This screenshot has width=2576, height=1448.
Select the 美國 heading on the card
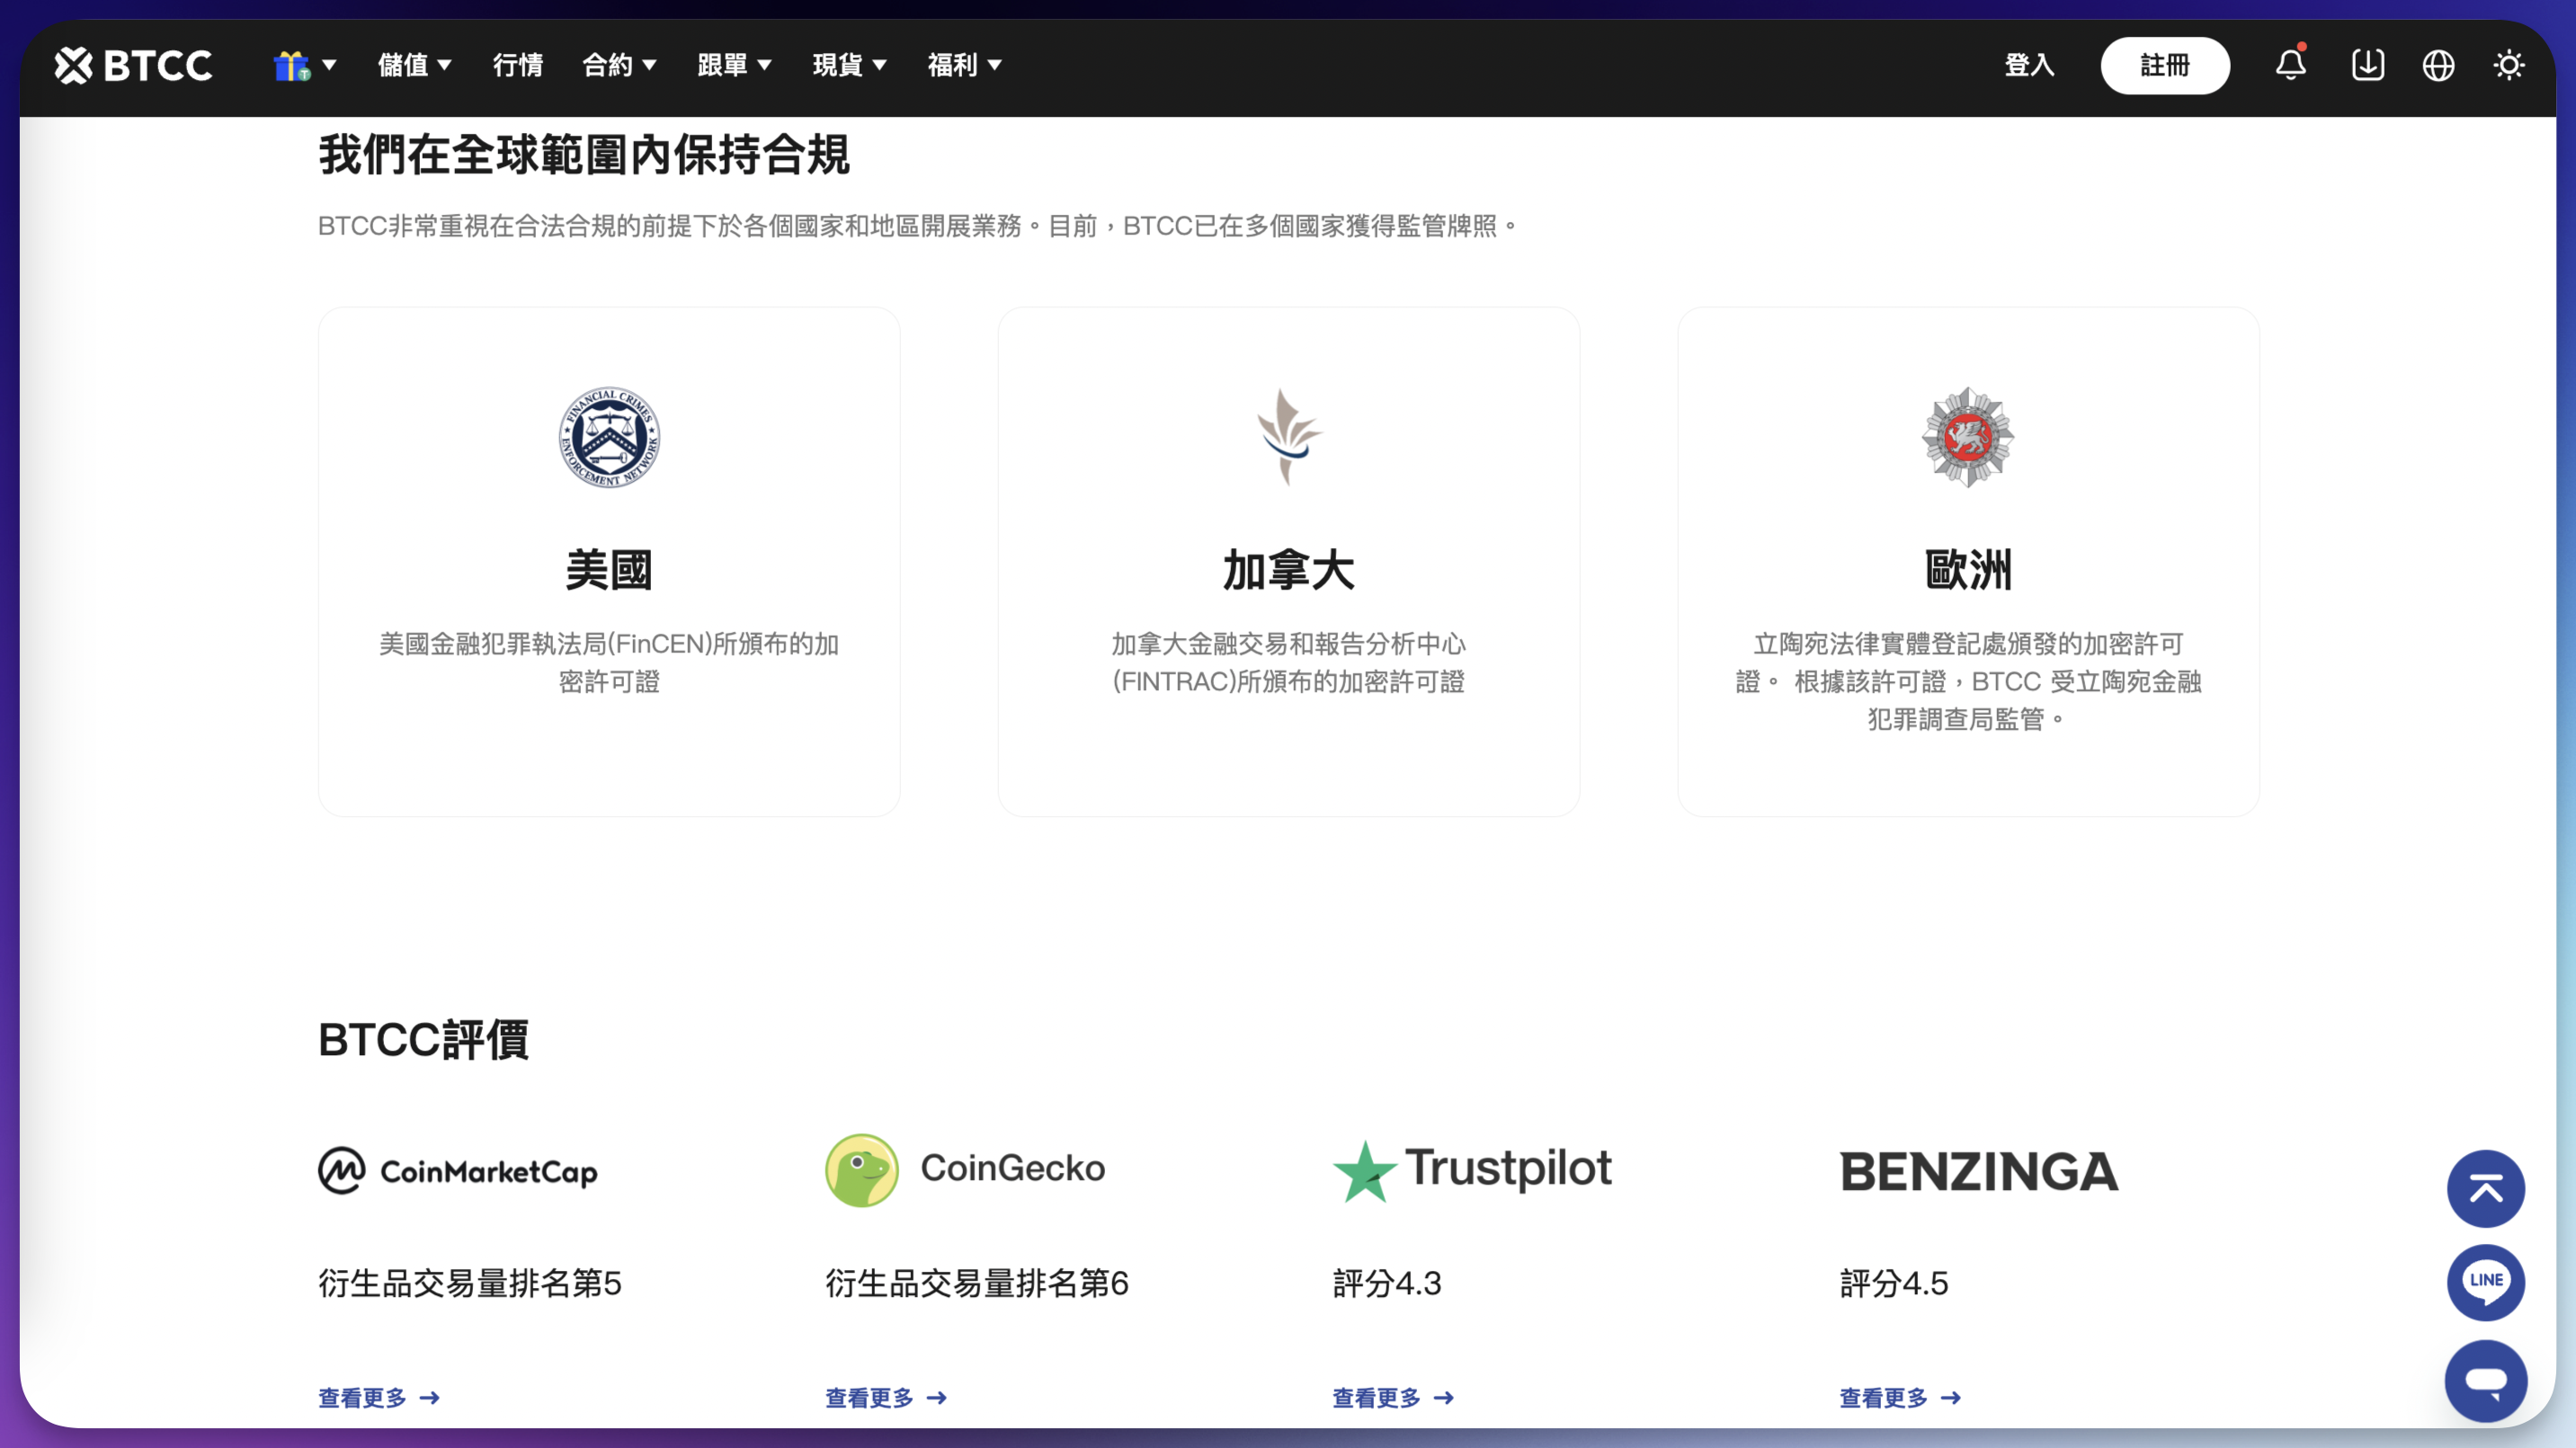click(x=609, y=570)
